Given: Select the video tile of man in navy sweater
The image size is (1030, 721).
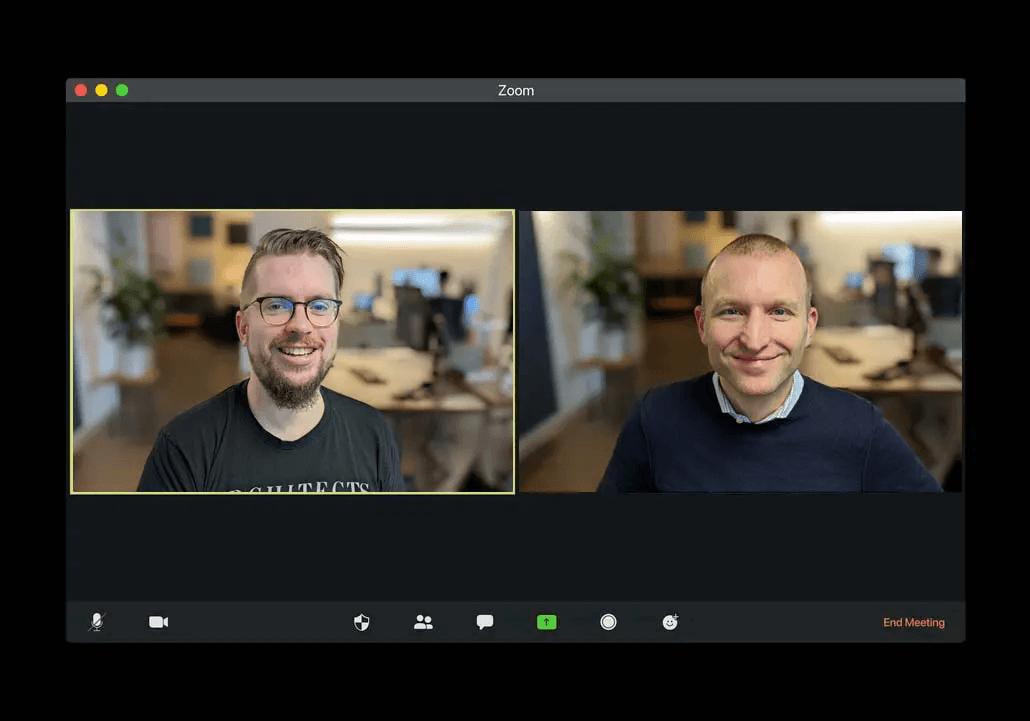Looking at the screenshot, I should click(x=741, y=351).
